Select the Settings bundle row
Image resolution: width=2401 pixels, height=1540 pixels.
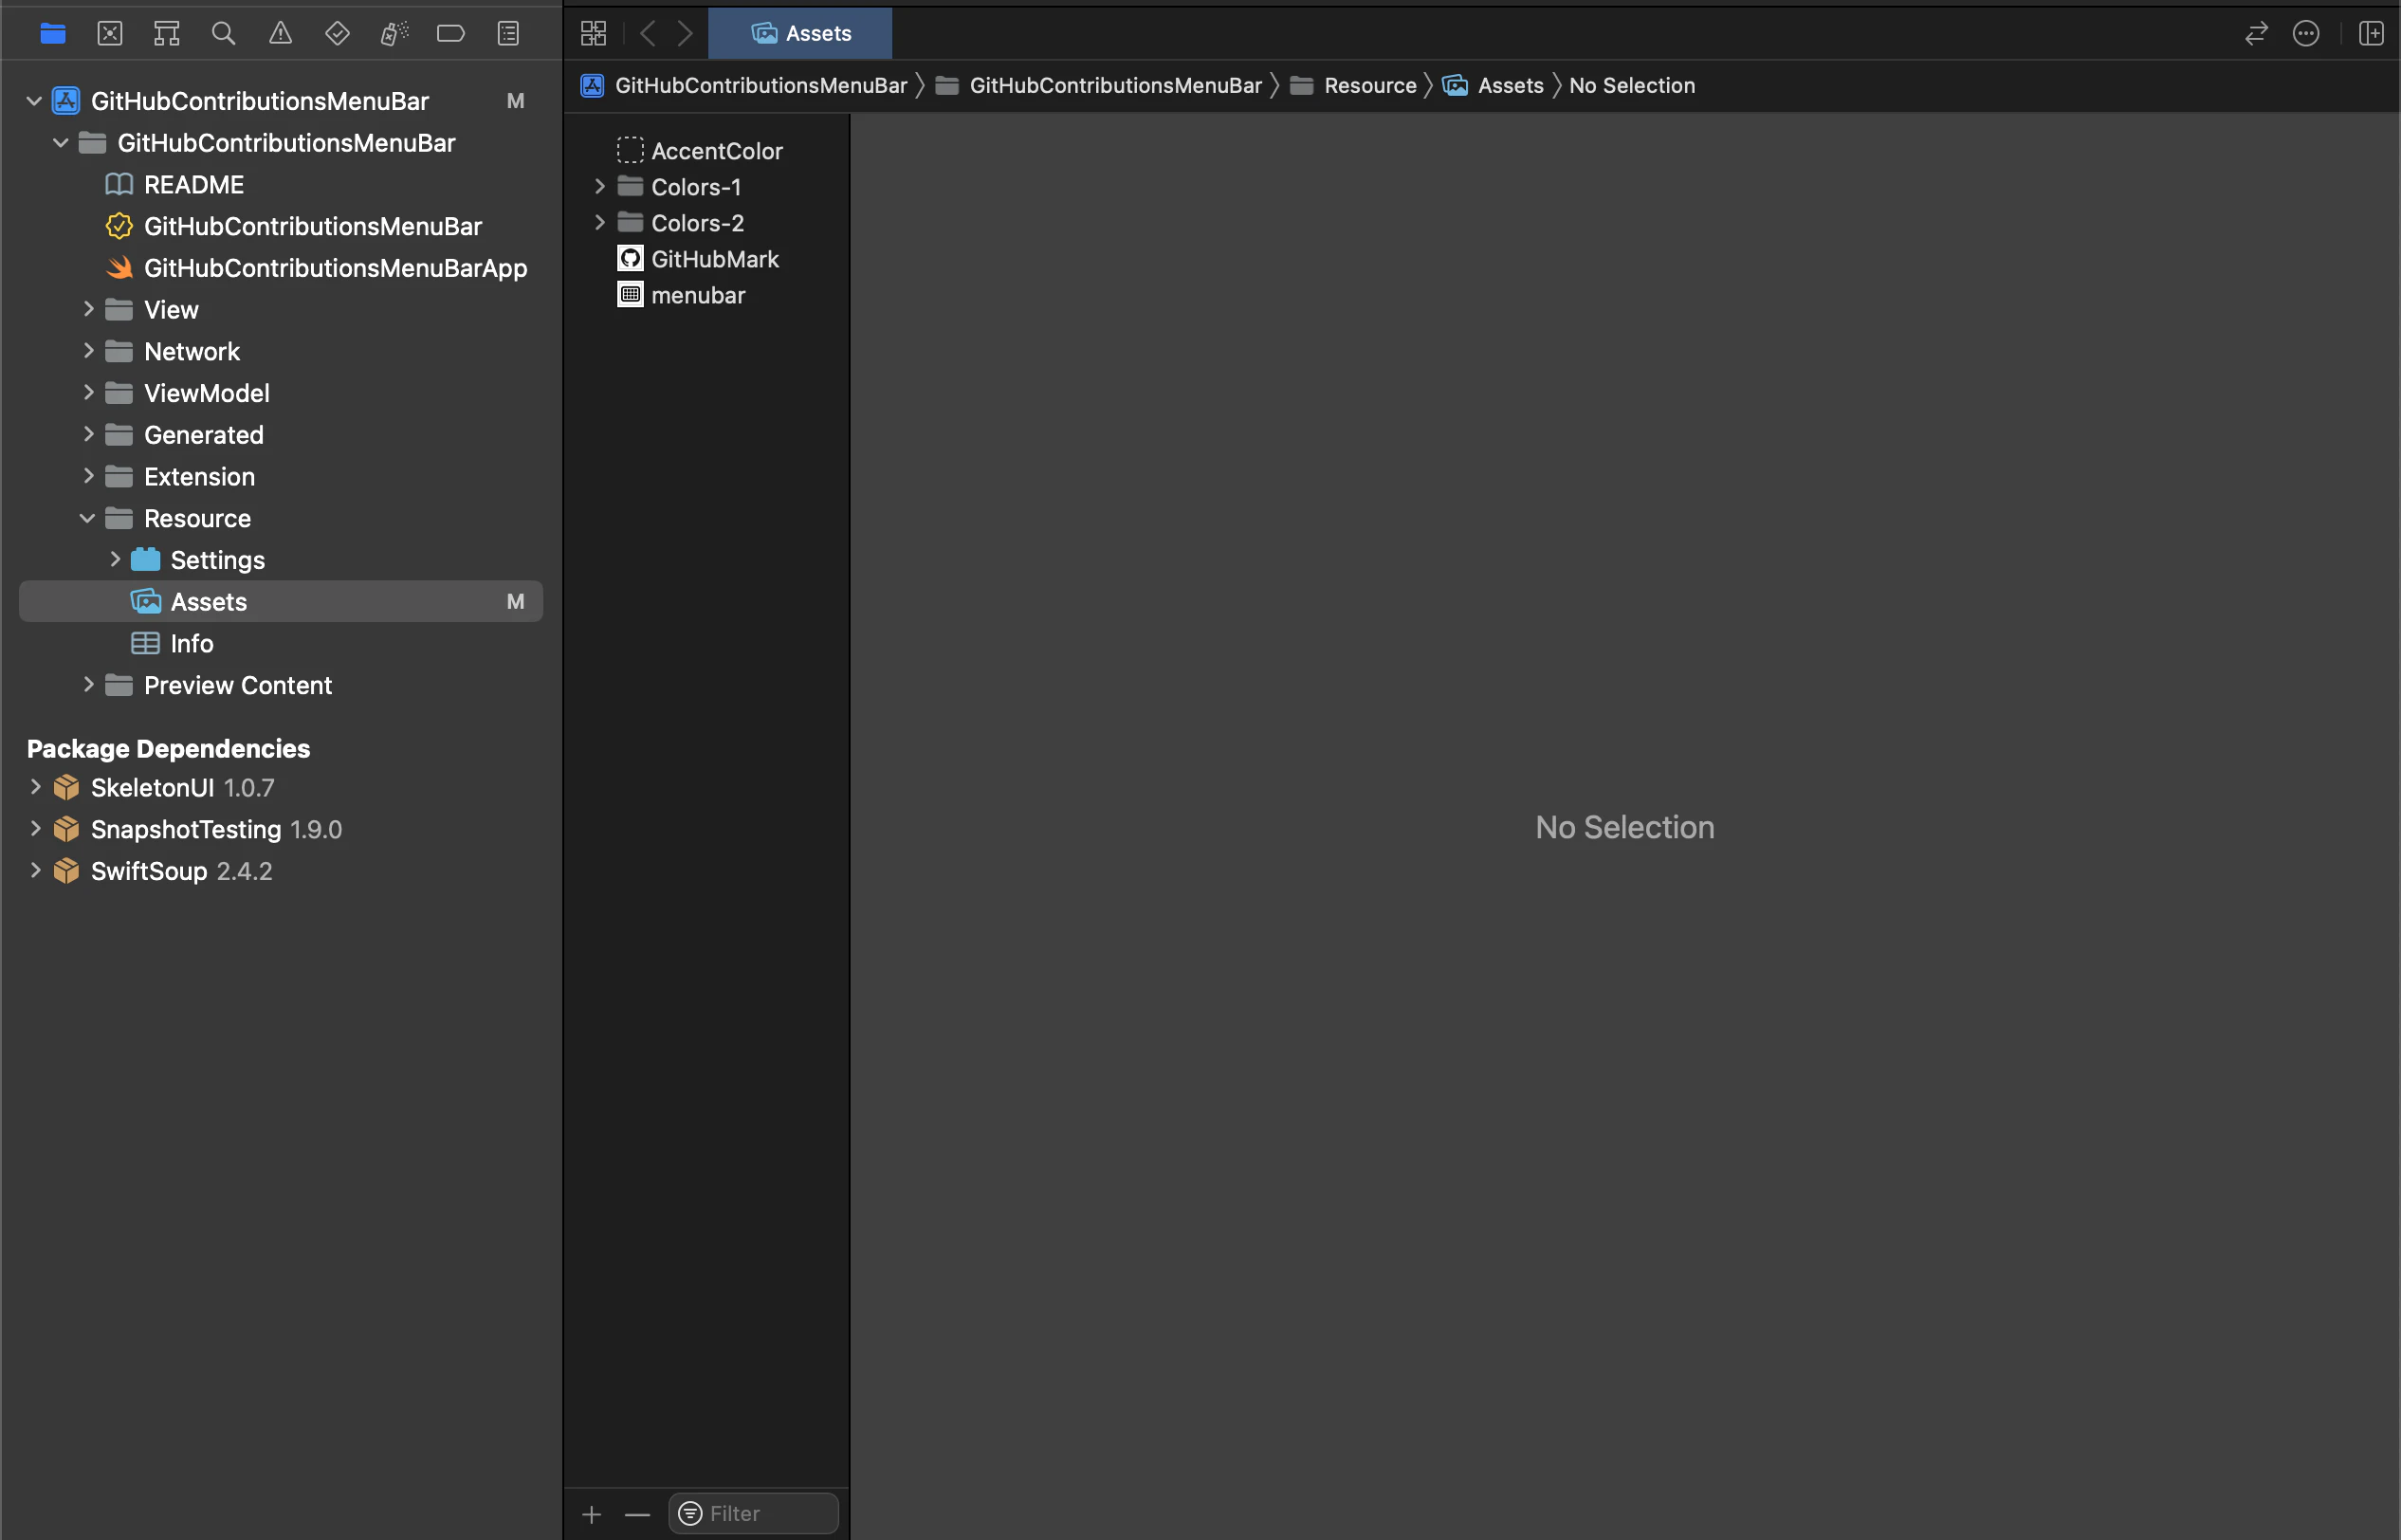click(281, 559)
